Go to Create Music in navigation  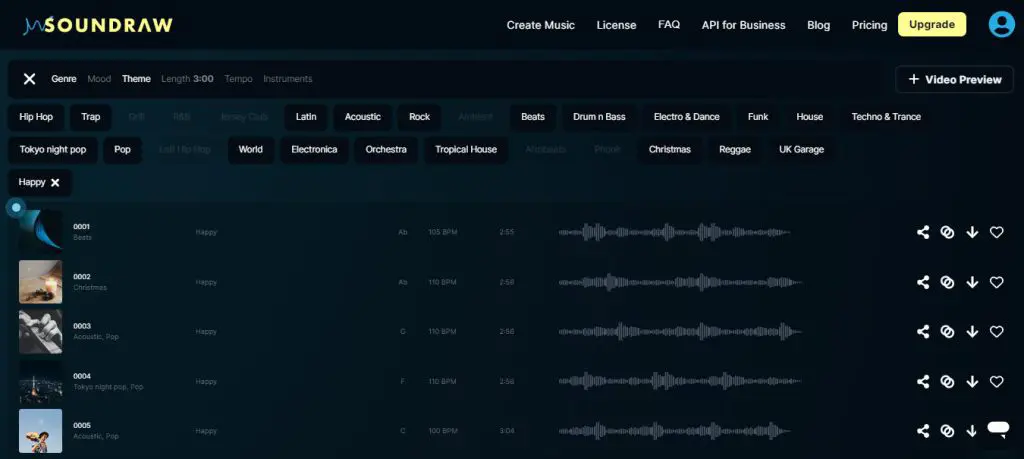coord(540,25)
